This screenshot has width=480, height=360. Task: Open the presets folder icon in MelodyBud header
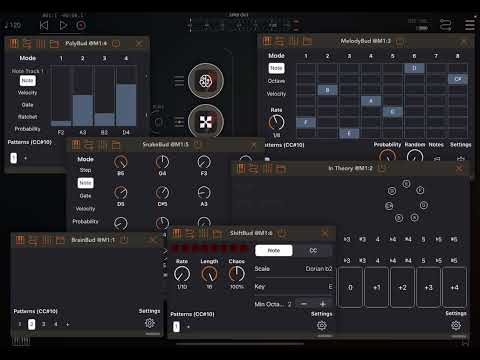point(307,41)
